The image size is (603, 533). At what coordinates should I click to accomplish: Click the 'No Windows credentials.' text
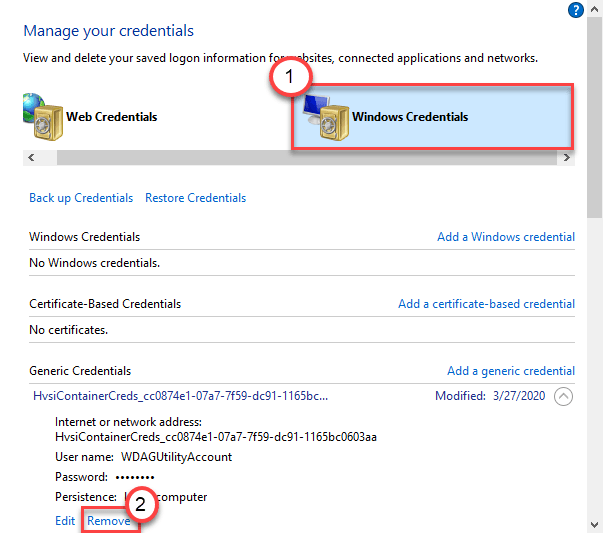coord(94,263)
